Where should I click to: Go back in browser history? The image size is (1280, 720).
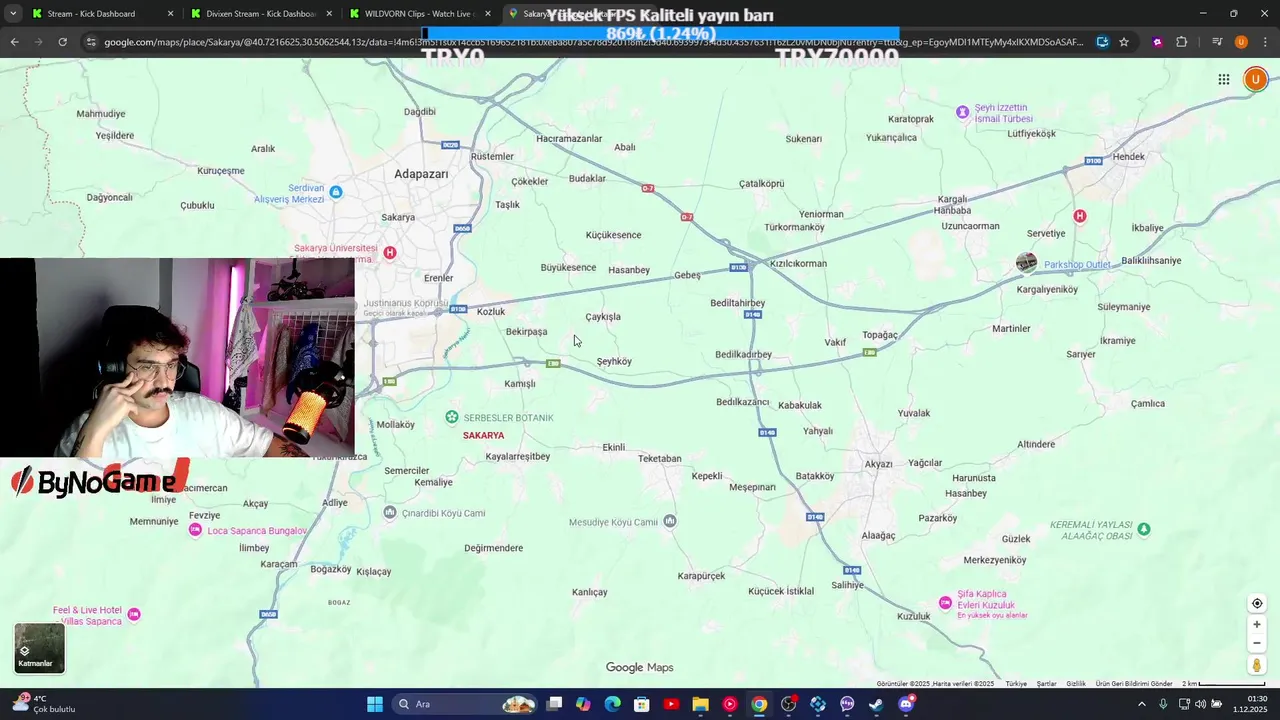14,42
